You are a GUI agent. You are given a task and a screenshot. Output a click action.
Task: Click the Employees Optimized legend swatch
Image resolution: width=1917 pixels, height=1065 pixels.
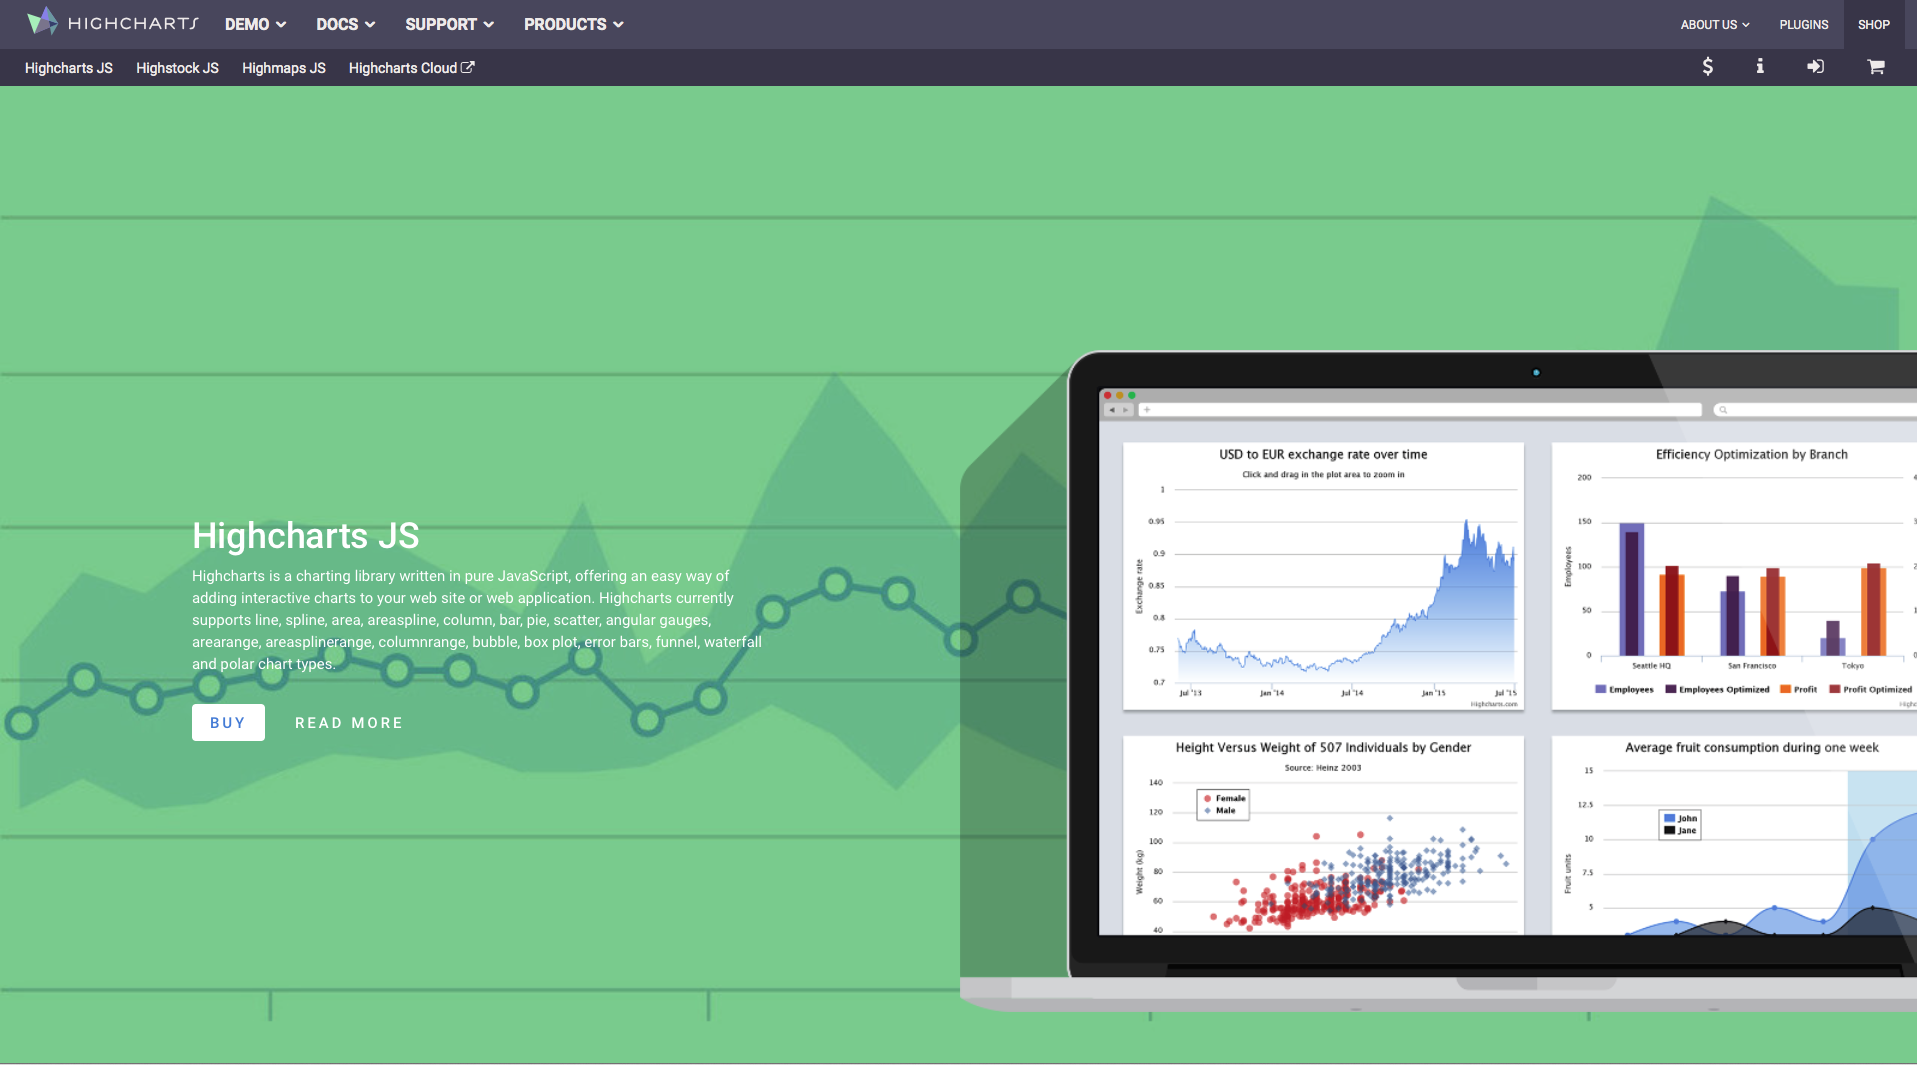[x=1670, y=689]
